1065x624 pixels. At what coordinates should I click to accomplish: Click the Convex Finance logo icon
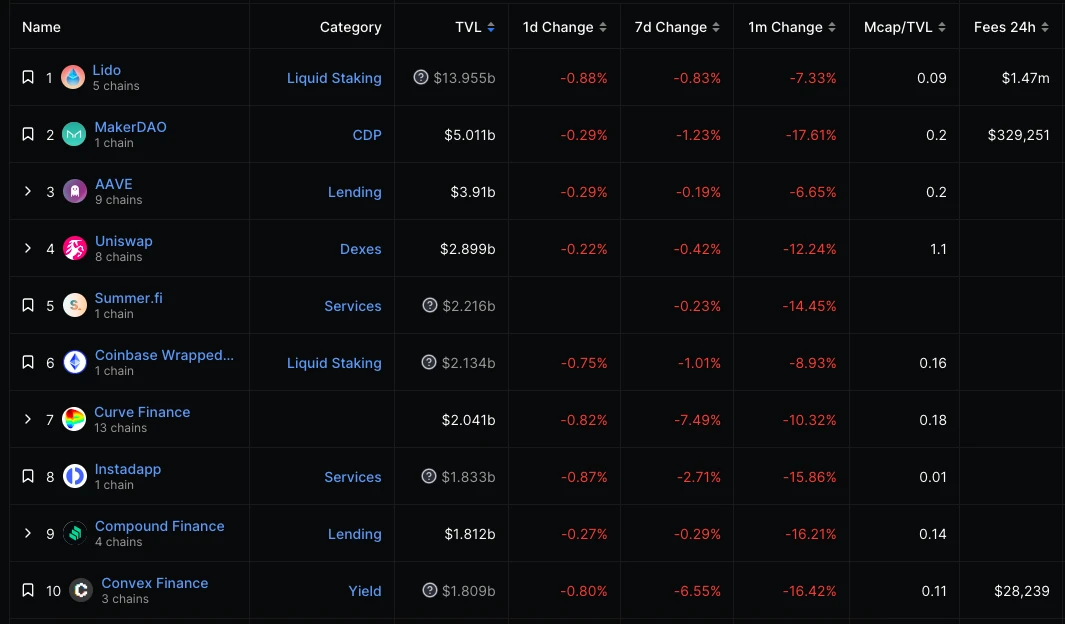pos(81,590)
